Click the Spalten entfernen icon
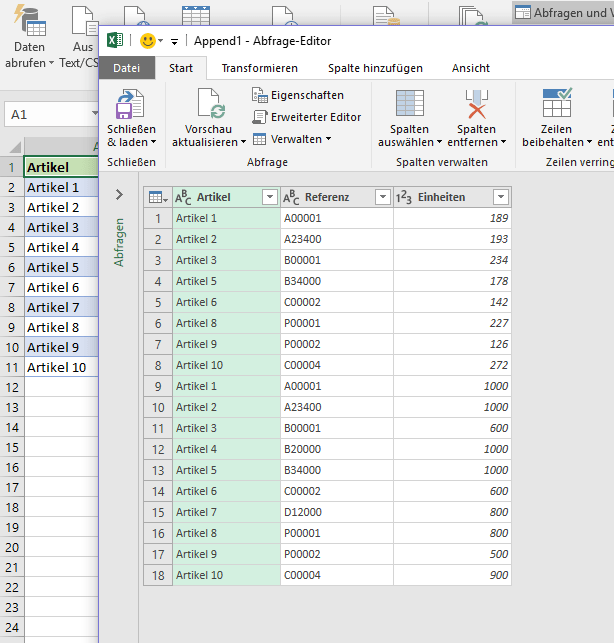Viewport: 614px width, 643px height. [477, 106]
